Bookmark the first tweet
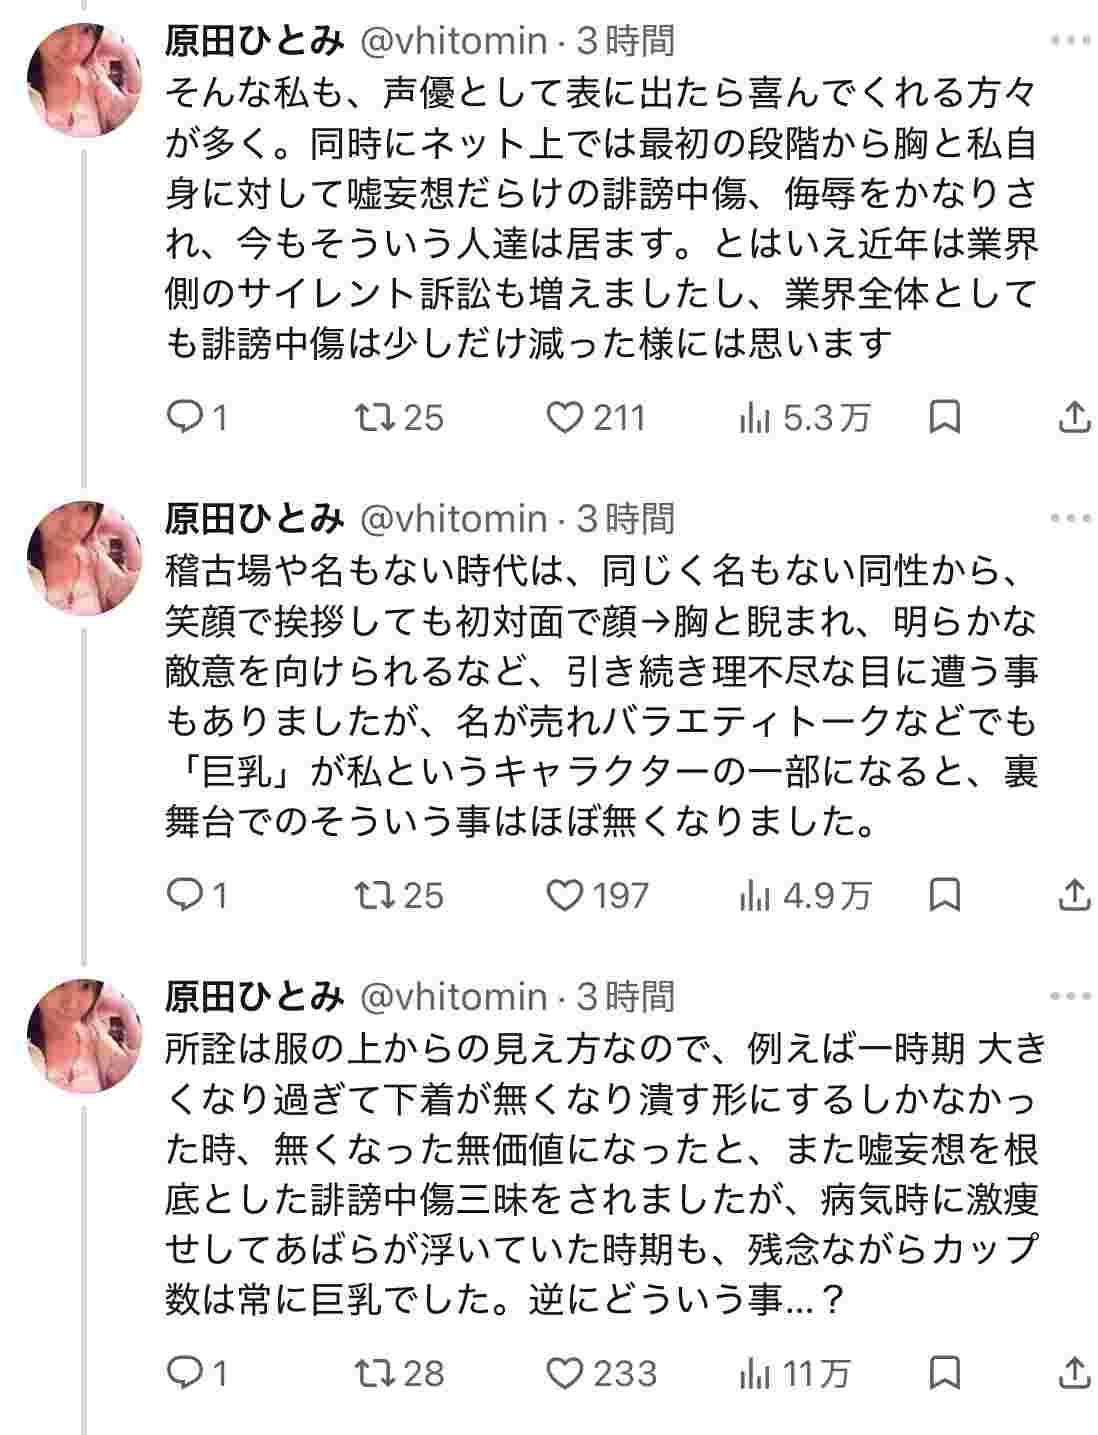The height and width of the screenshot is (1435, 1098). pyautogui.click(x=944, y=417)
